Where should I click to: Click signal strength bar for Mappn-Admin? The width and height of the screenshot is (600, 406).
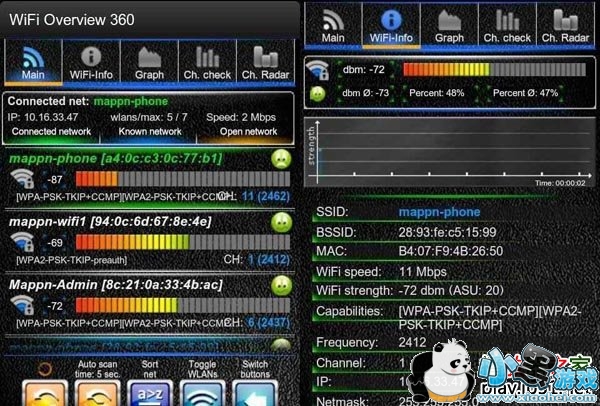[x=183, y=305]
